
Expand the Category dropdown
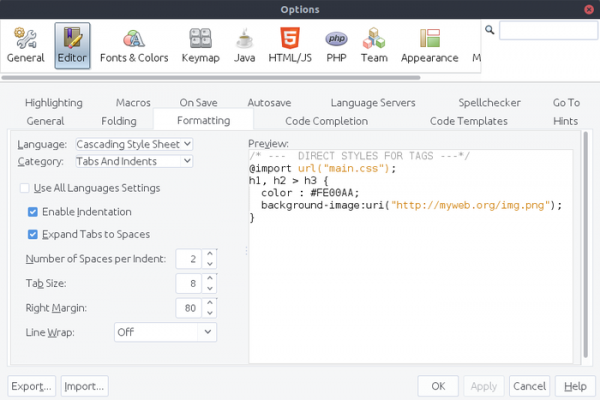pos(134,161)
